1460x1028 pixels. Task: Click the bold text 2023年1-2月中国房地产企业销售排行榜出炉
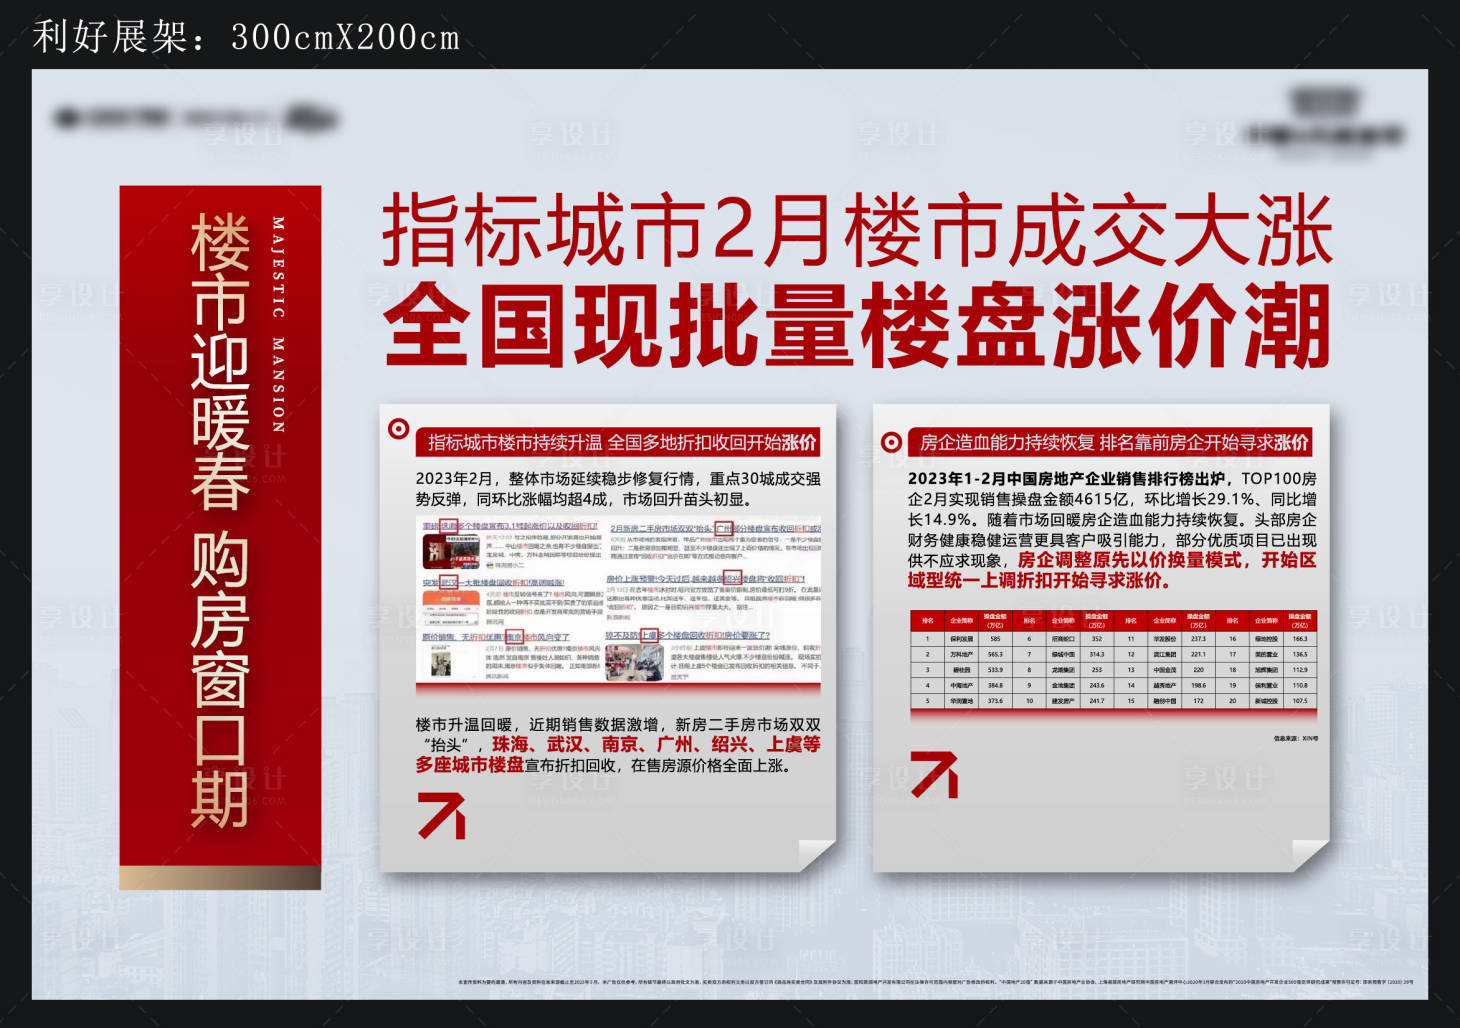coord(1066,478)
